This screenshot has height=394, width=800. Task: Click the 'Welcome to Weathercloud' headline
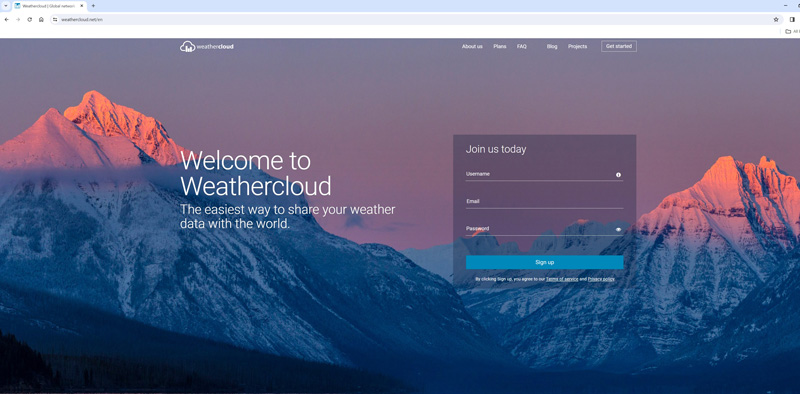(x=256, y=174)
